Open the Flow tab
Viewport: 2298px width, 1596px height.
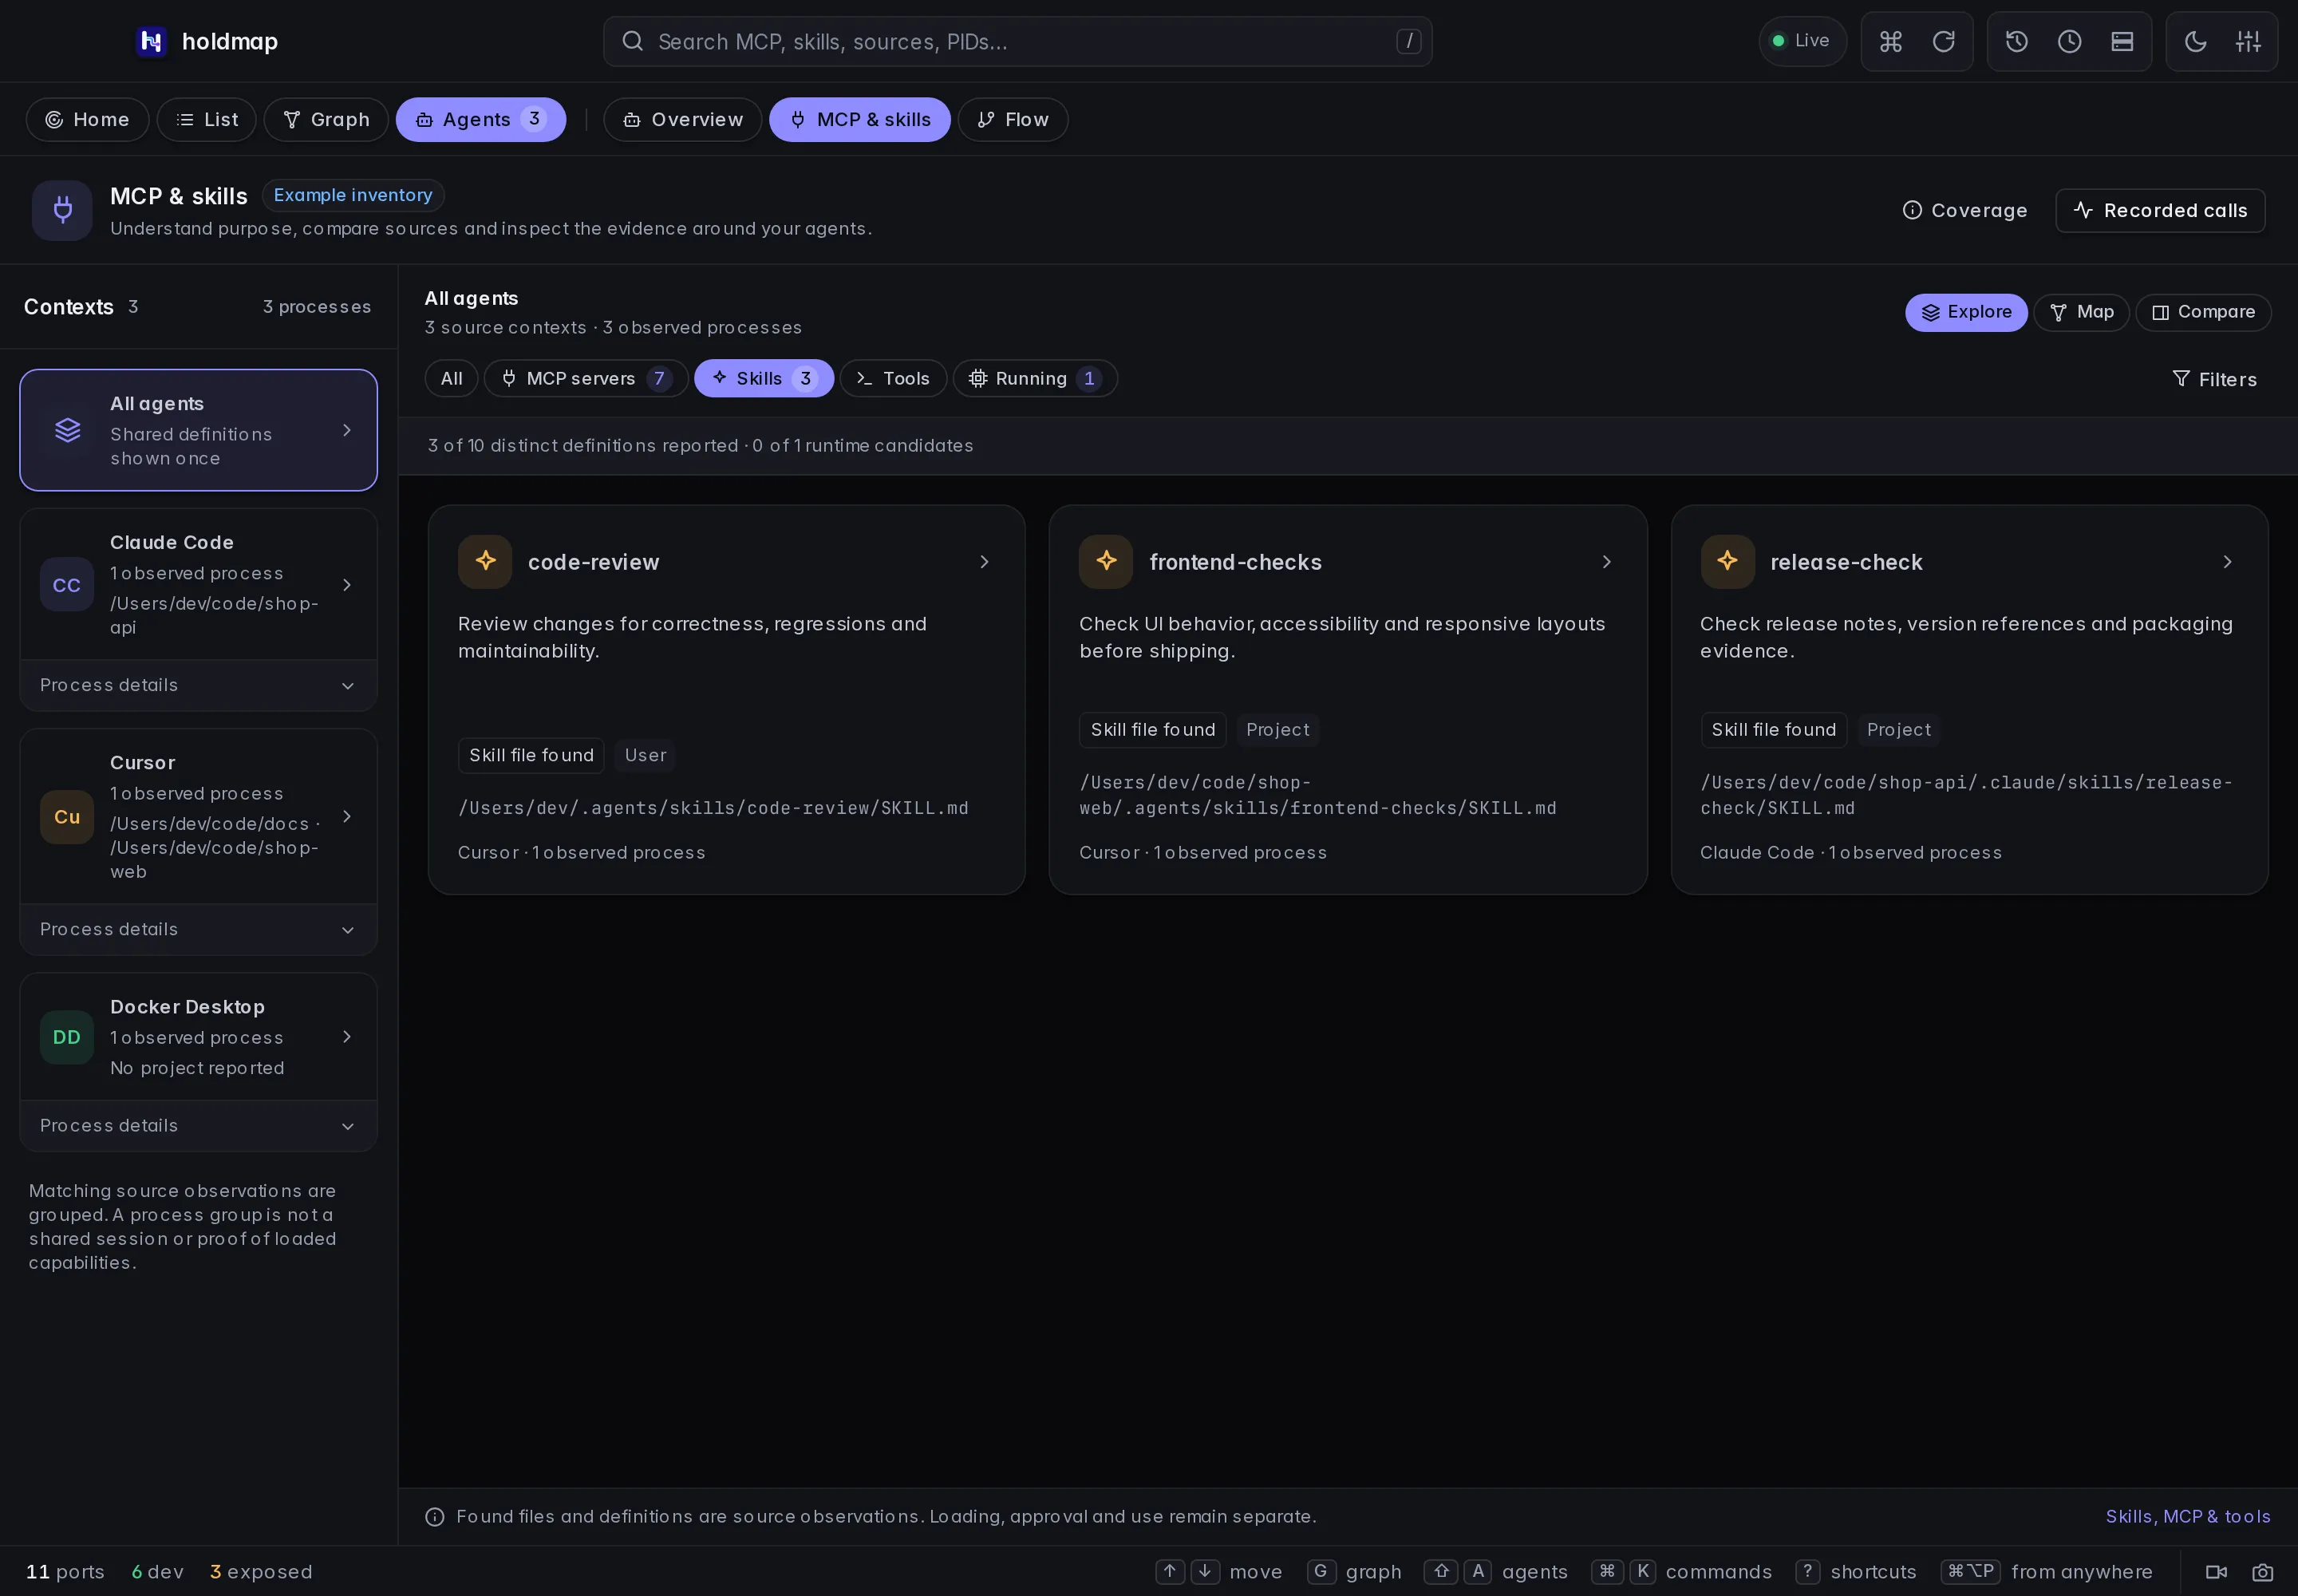pyautogui.click(x=1013, y=119)
